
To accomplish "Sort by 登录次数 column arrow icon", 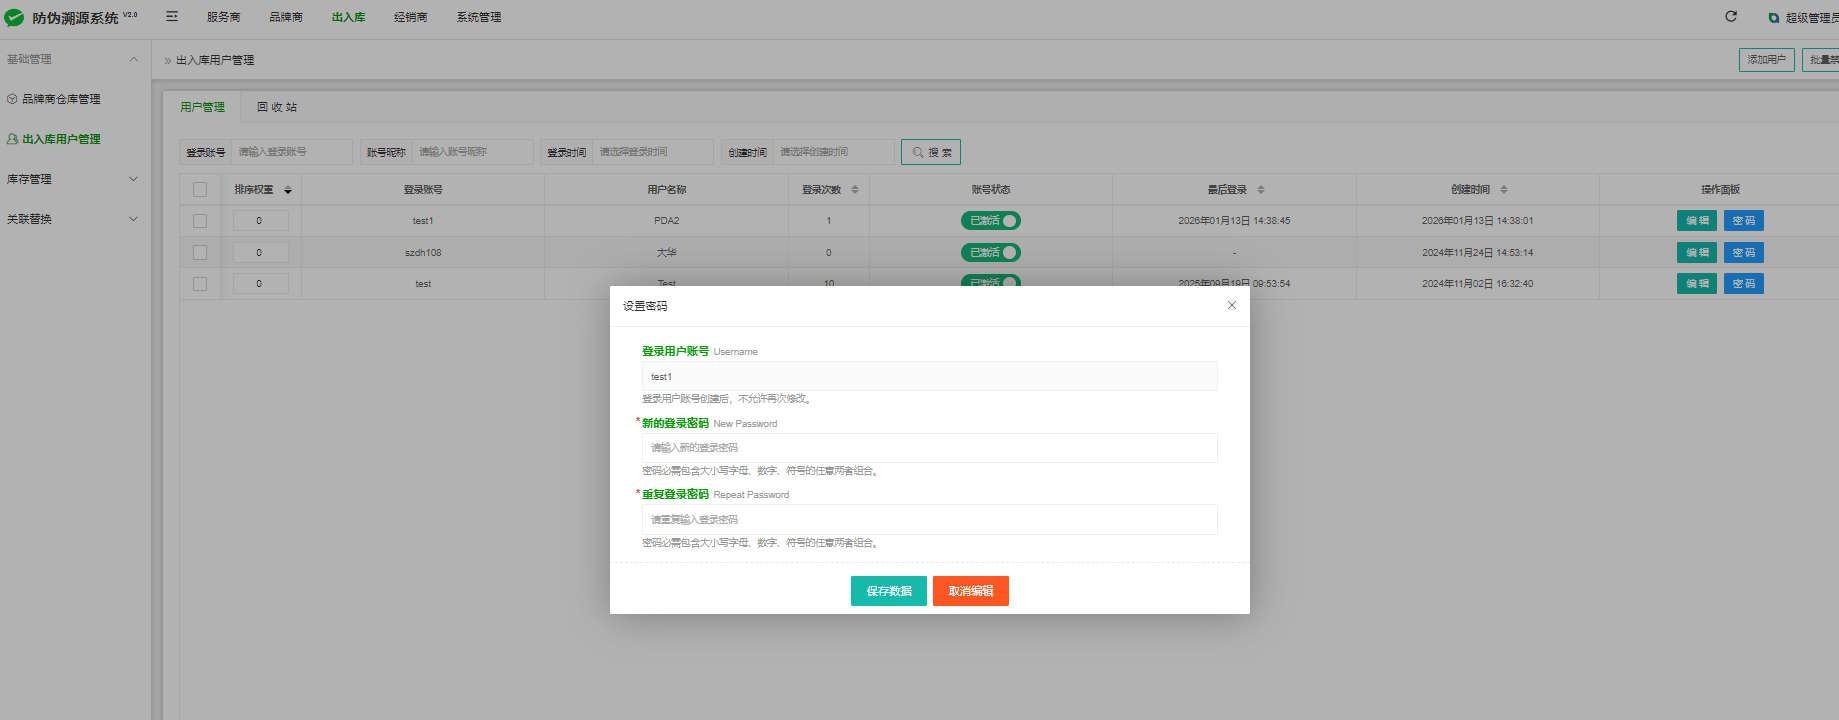I will tap(855, 190).
